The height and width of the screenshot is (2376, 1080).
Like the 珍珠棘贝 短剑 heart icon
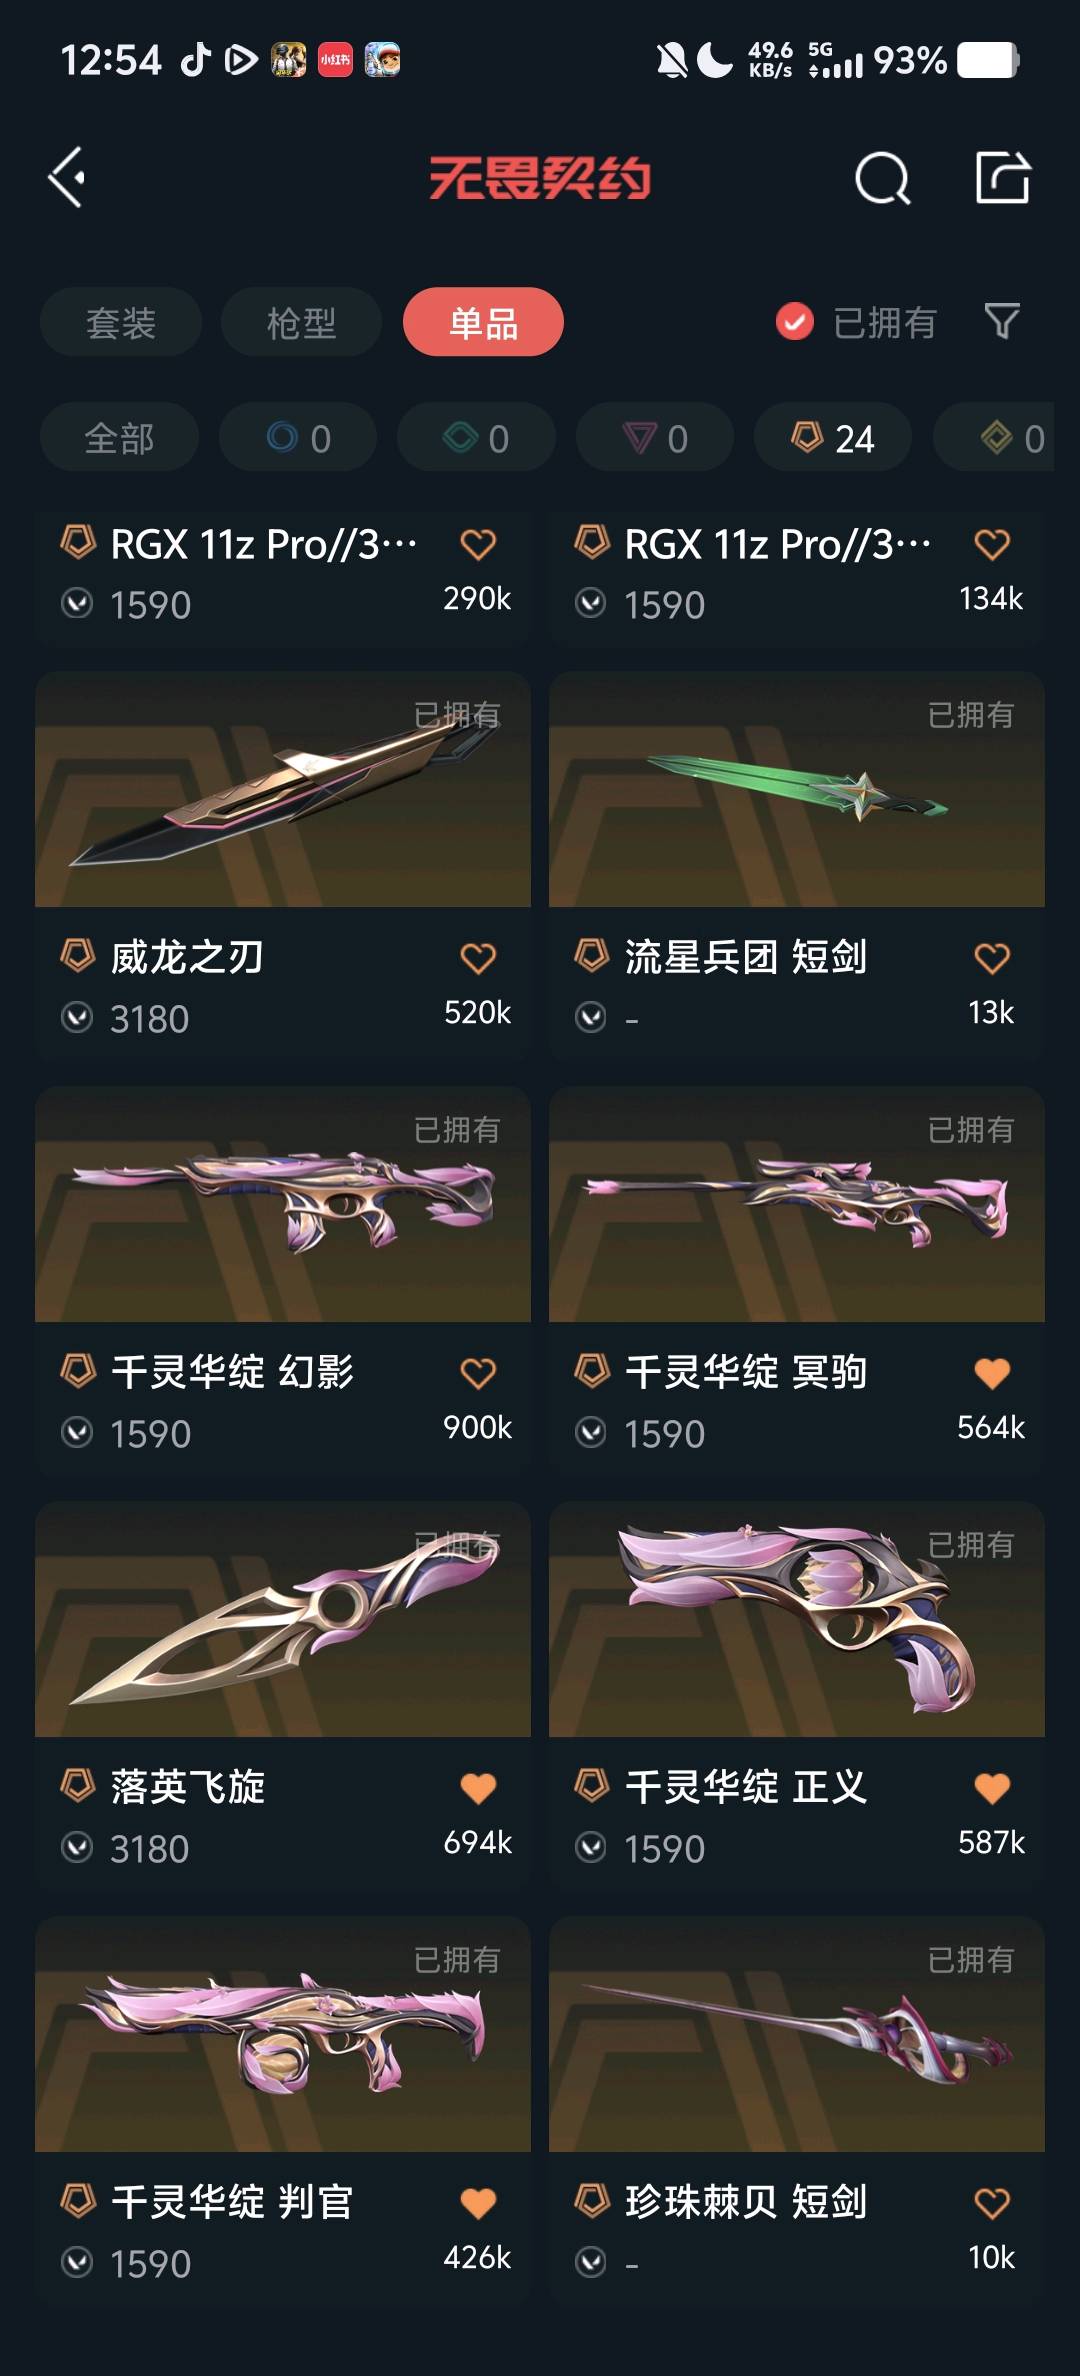tap(992, 2203)
